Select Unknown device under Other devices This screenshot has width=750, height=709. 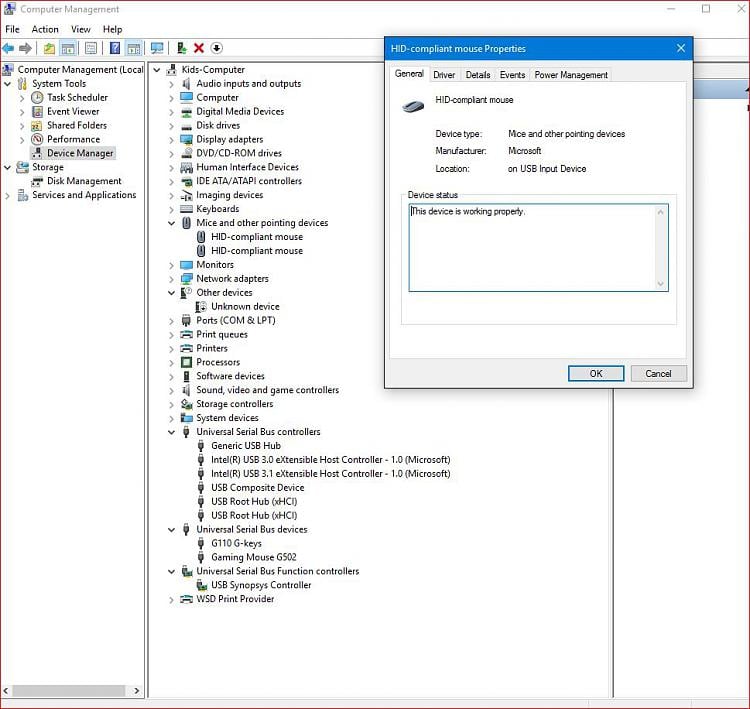pyautogui.click(x=245, y=307)
